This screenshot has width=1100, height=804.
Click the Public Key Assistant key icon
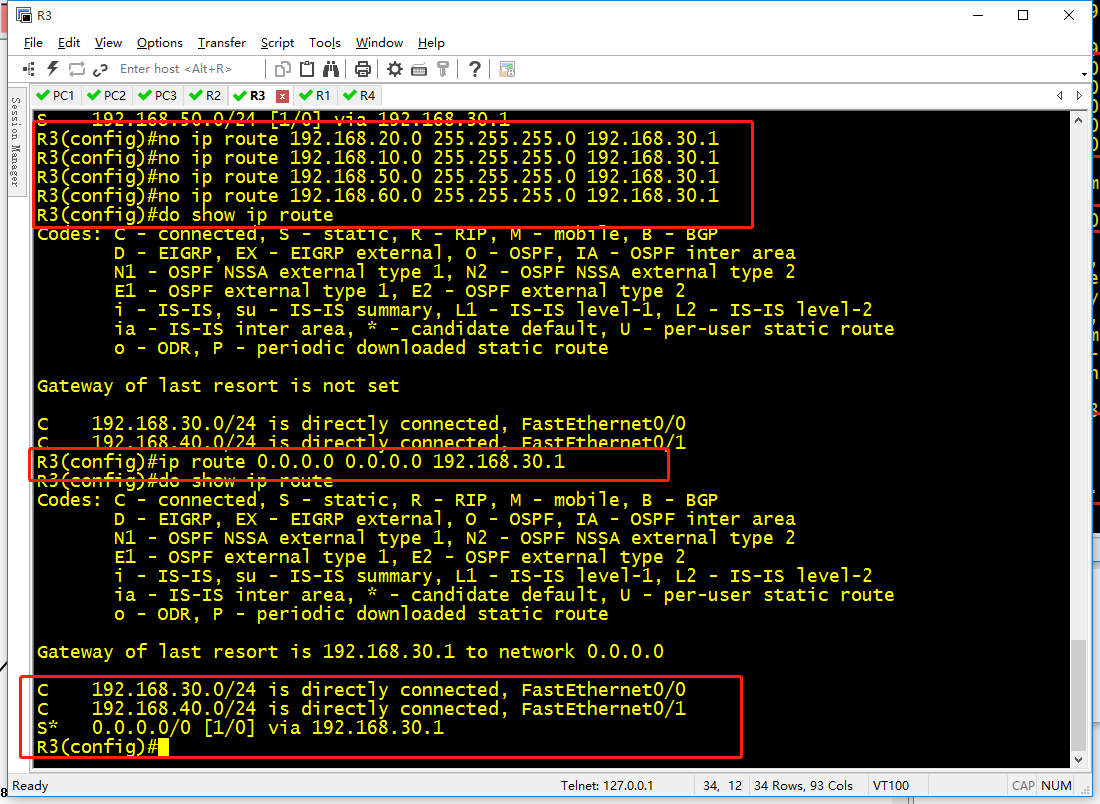443,69
